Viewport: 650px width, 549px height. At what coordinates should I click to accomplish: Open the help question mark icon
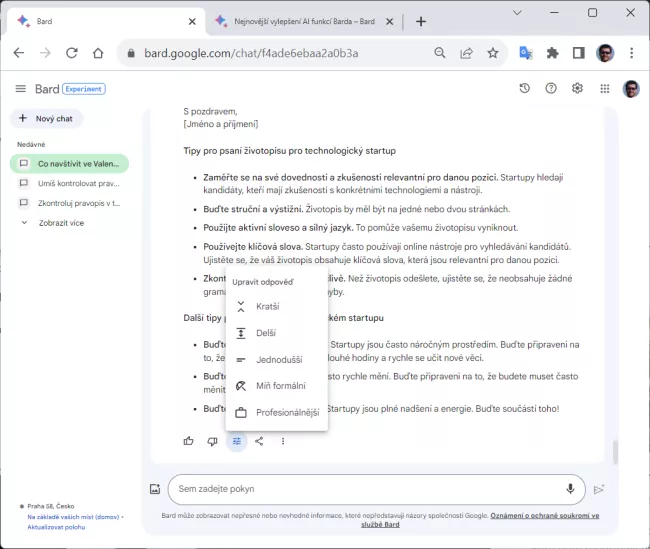551,88
